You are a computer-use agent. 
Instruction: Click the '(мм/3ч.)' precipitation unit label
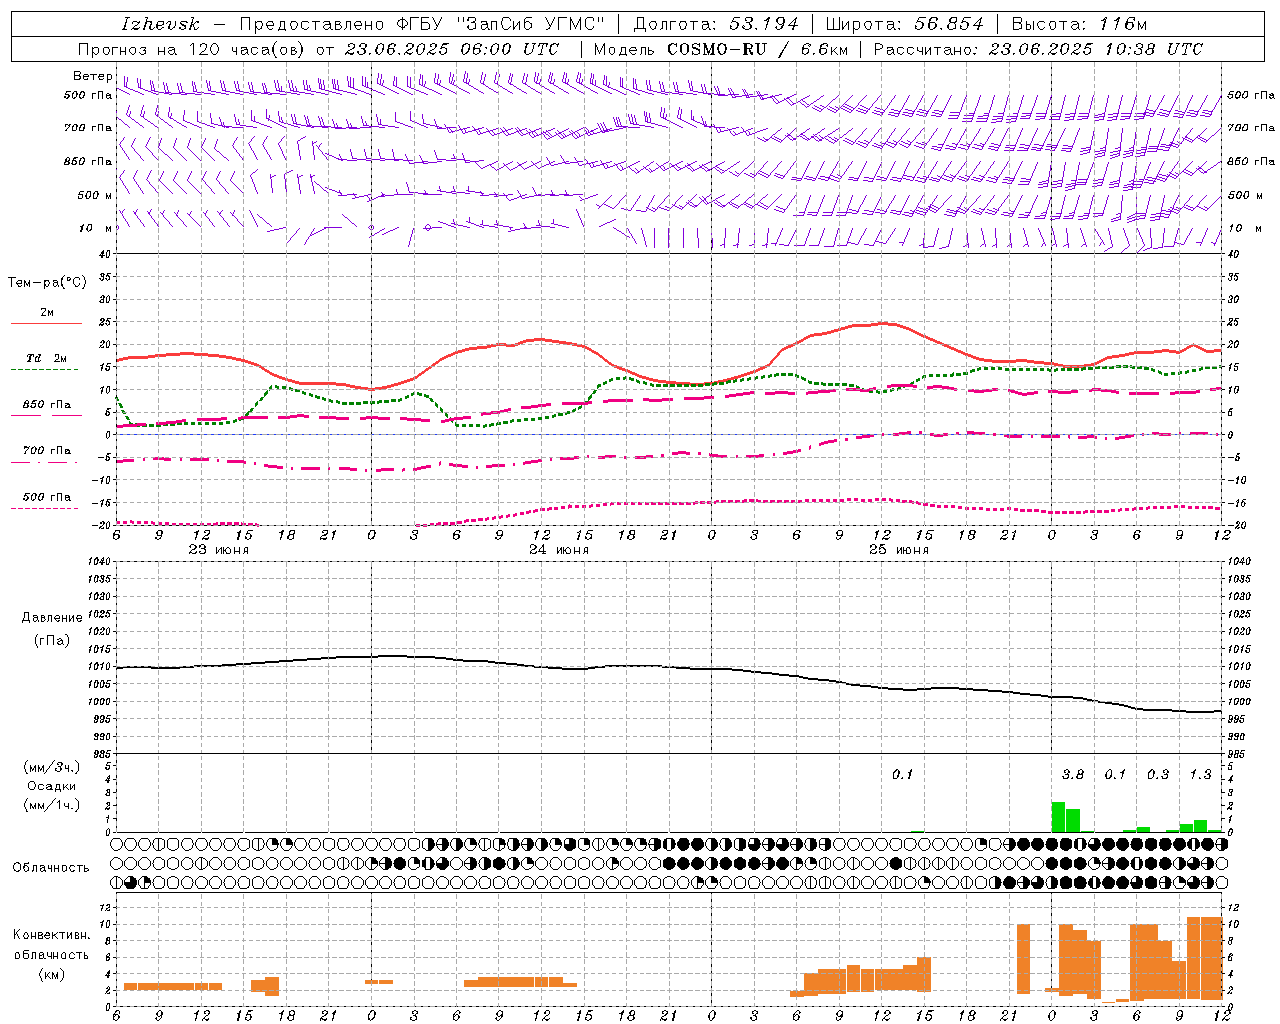click(52, 767)
